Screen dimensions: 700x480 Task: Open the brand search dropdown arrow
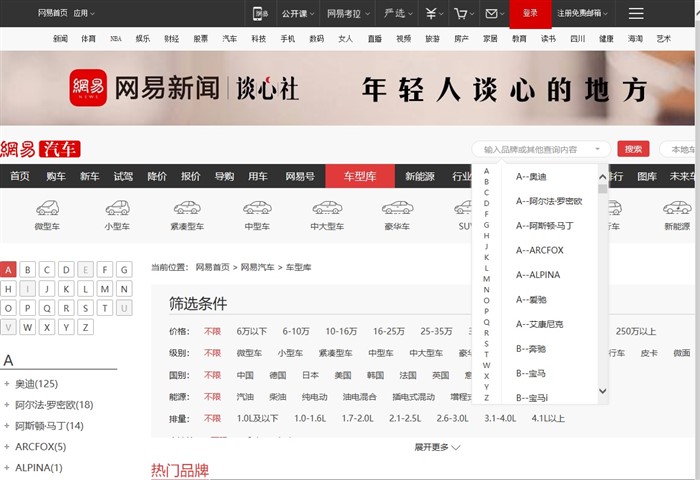tap(597, 149)
